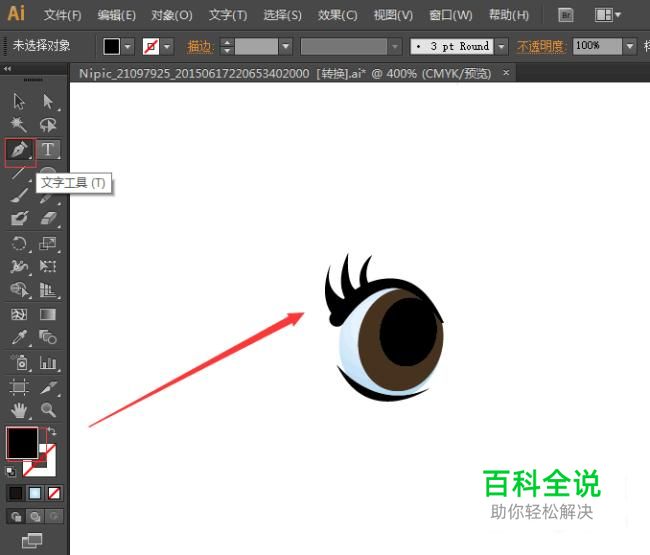
Task: Select the Direct Selection tool
Action: coord(48,101)
